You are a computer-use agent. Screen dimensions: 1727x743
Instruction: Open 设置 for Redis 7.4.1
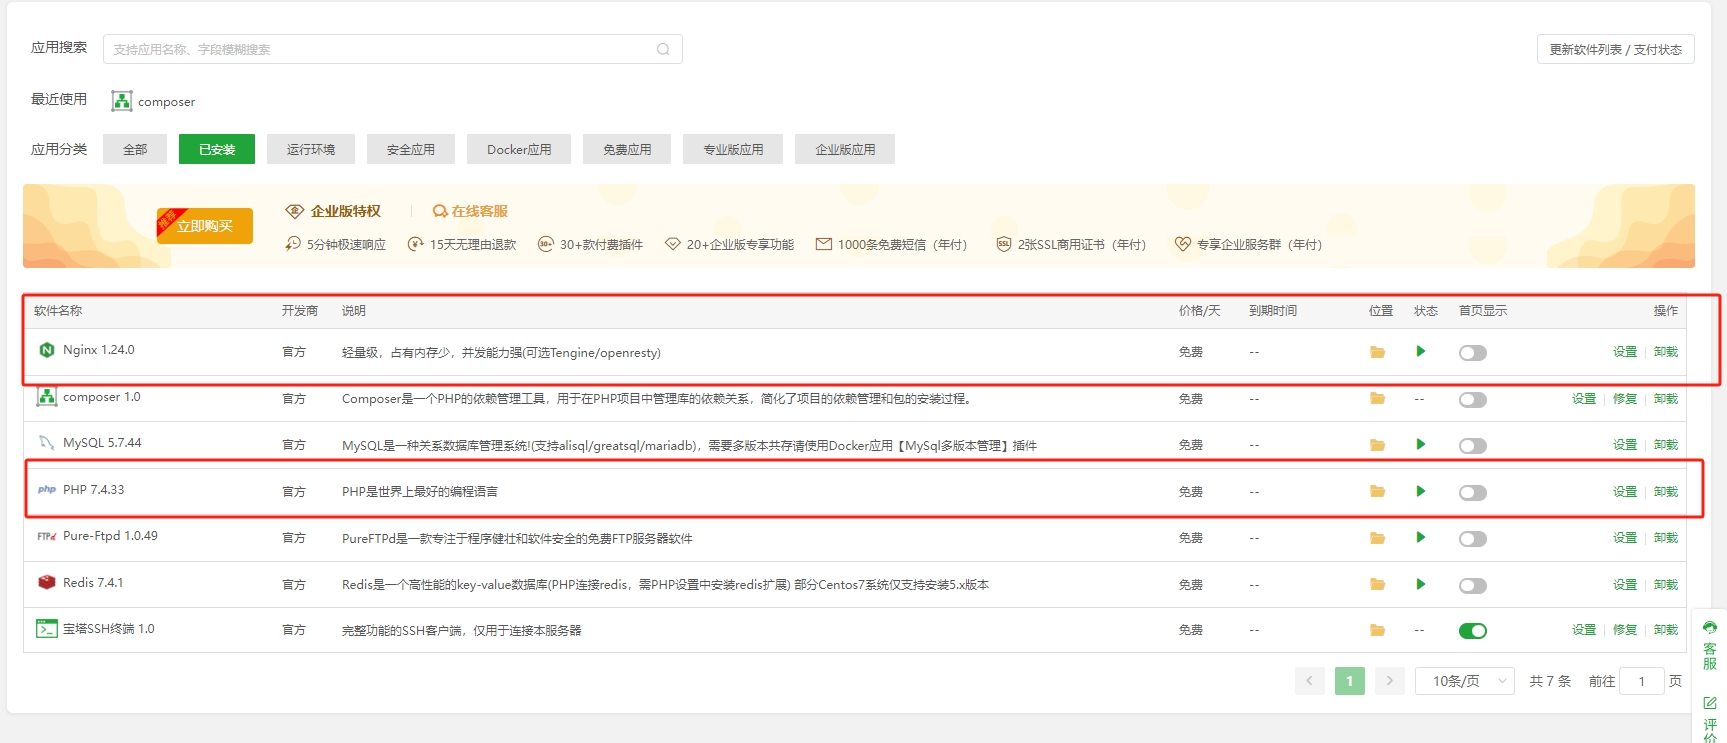pyautogui.click(x=1625, y=585)
